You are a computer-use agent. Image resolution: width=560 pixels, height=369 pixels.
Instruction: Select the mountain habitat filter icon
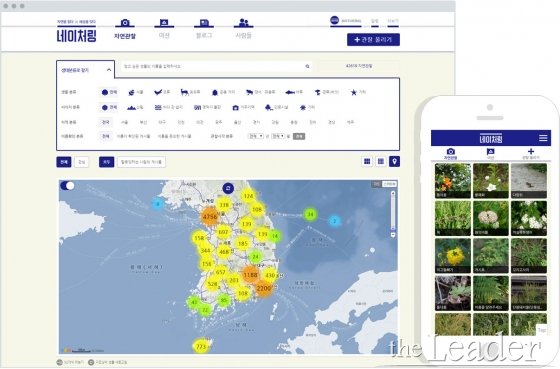(x=131, y=107)
